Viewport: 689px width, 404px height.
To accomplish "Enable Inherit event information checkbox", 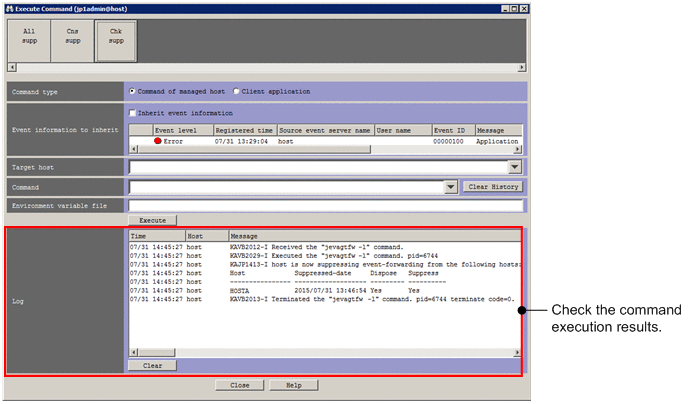I will tap(133, 113).
